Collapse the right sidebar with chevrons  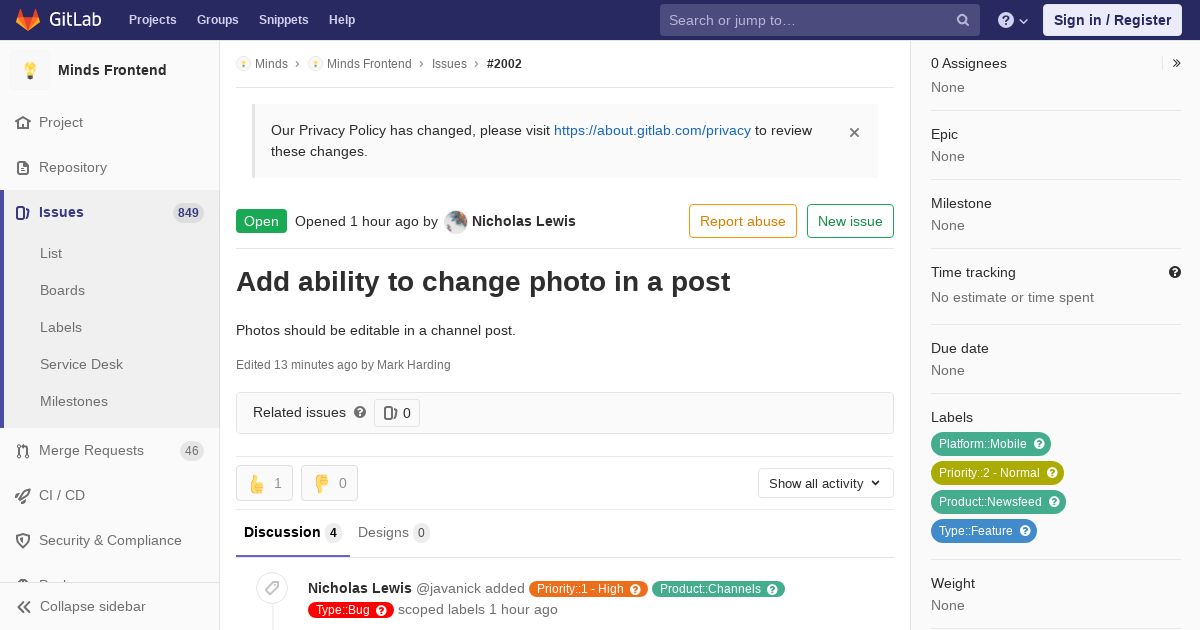click(x=1176, y=63)
